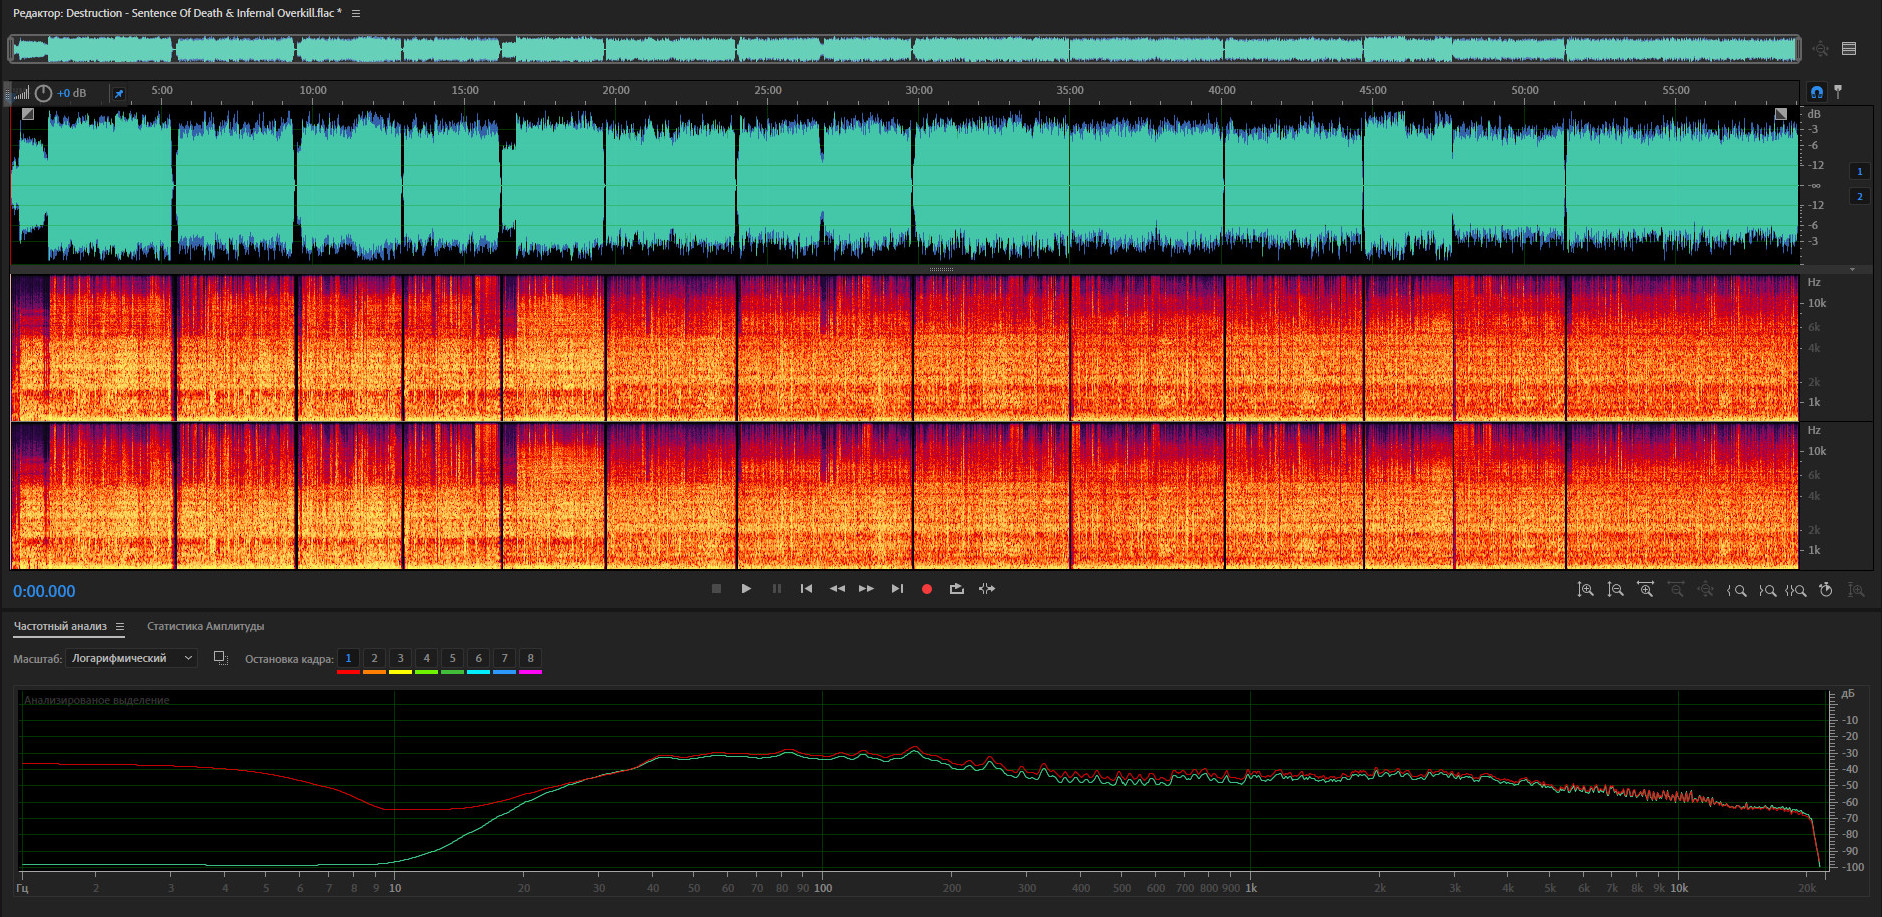Screen dimensions: 1882x917
Task: Click the Skip Selection transport icon
Action: (987, 589)
